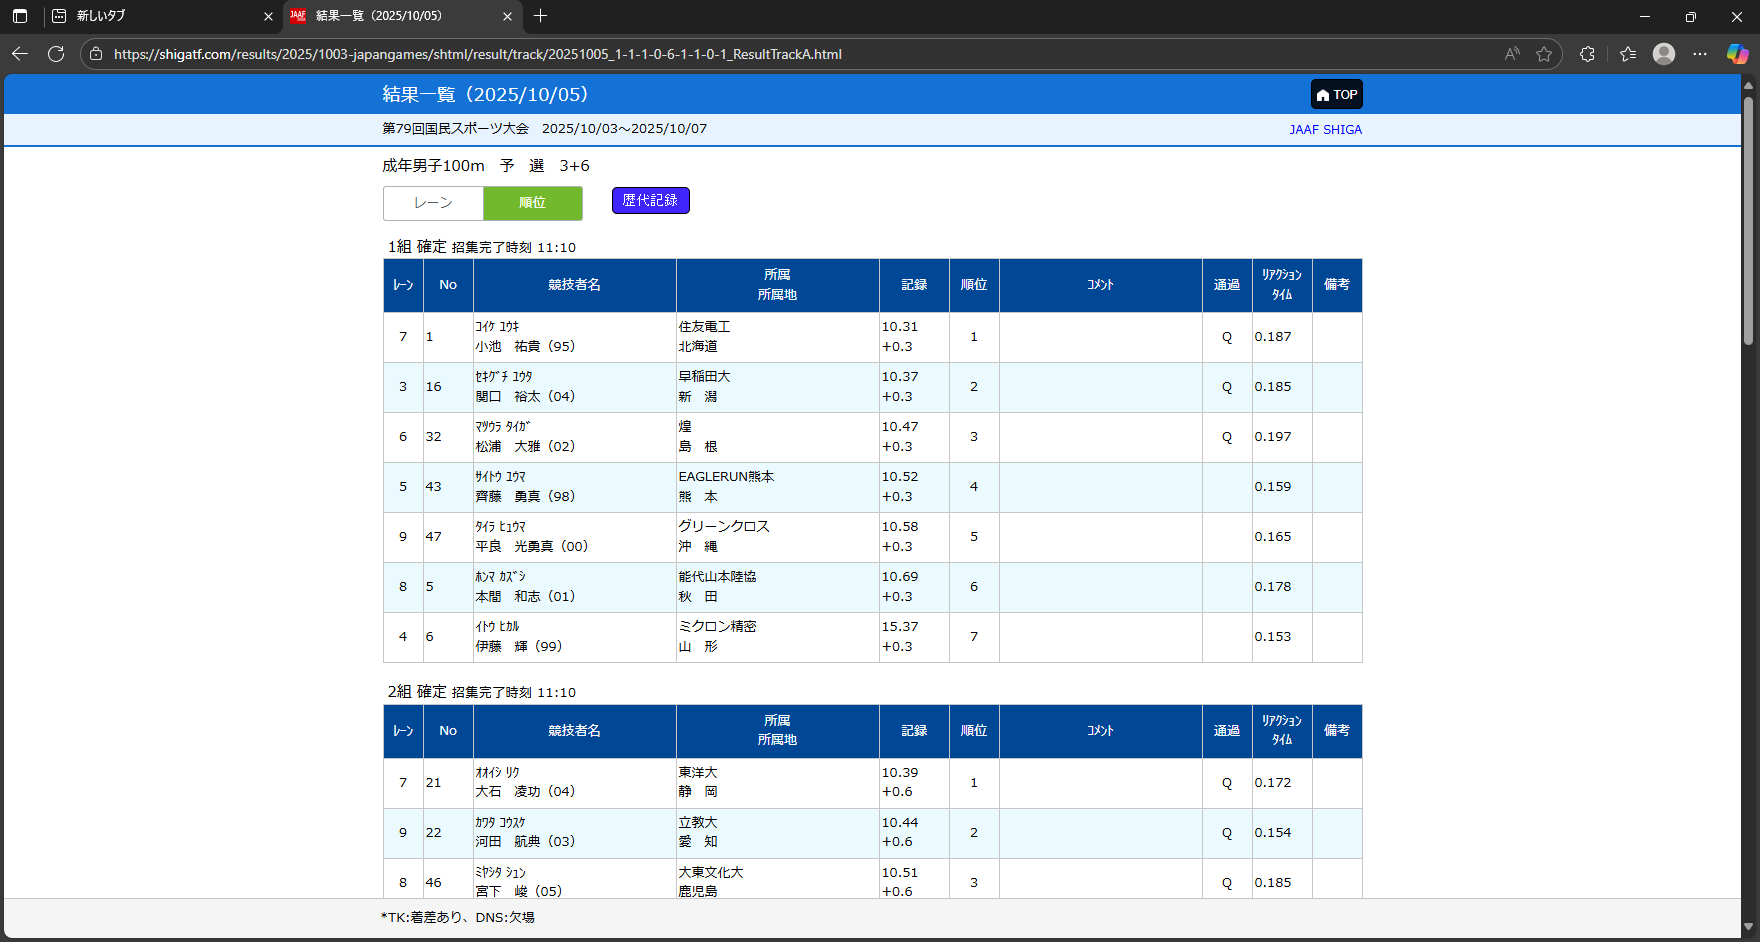The image size is (1760, 942).
Task: Go to TOP home button
Action: click(1336, 95)
